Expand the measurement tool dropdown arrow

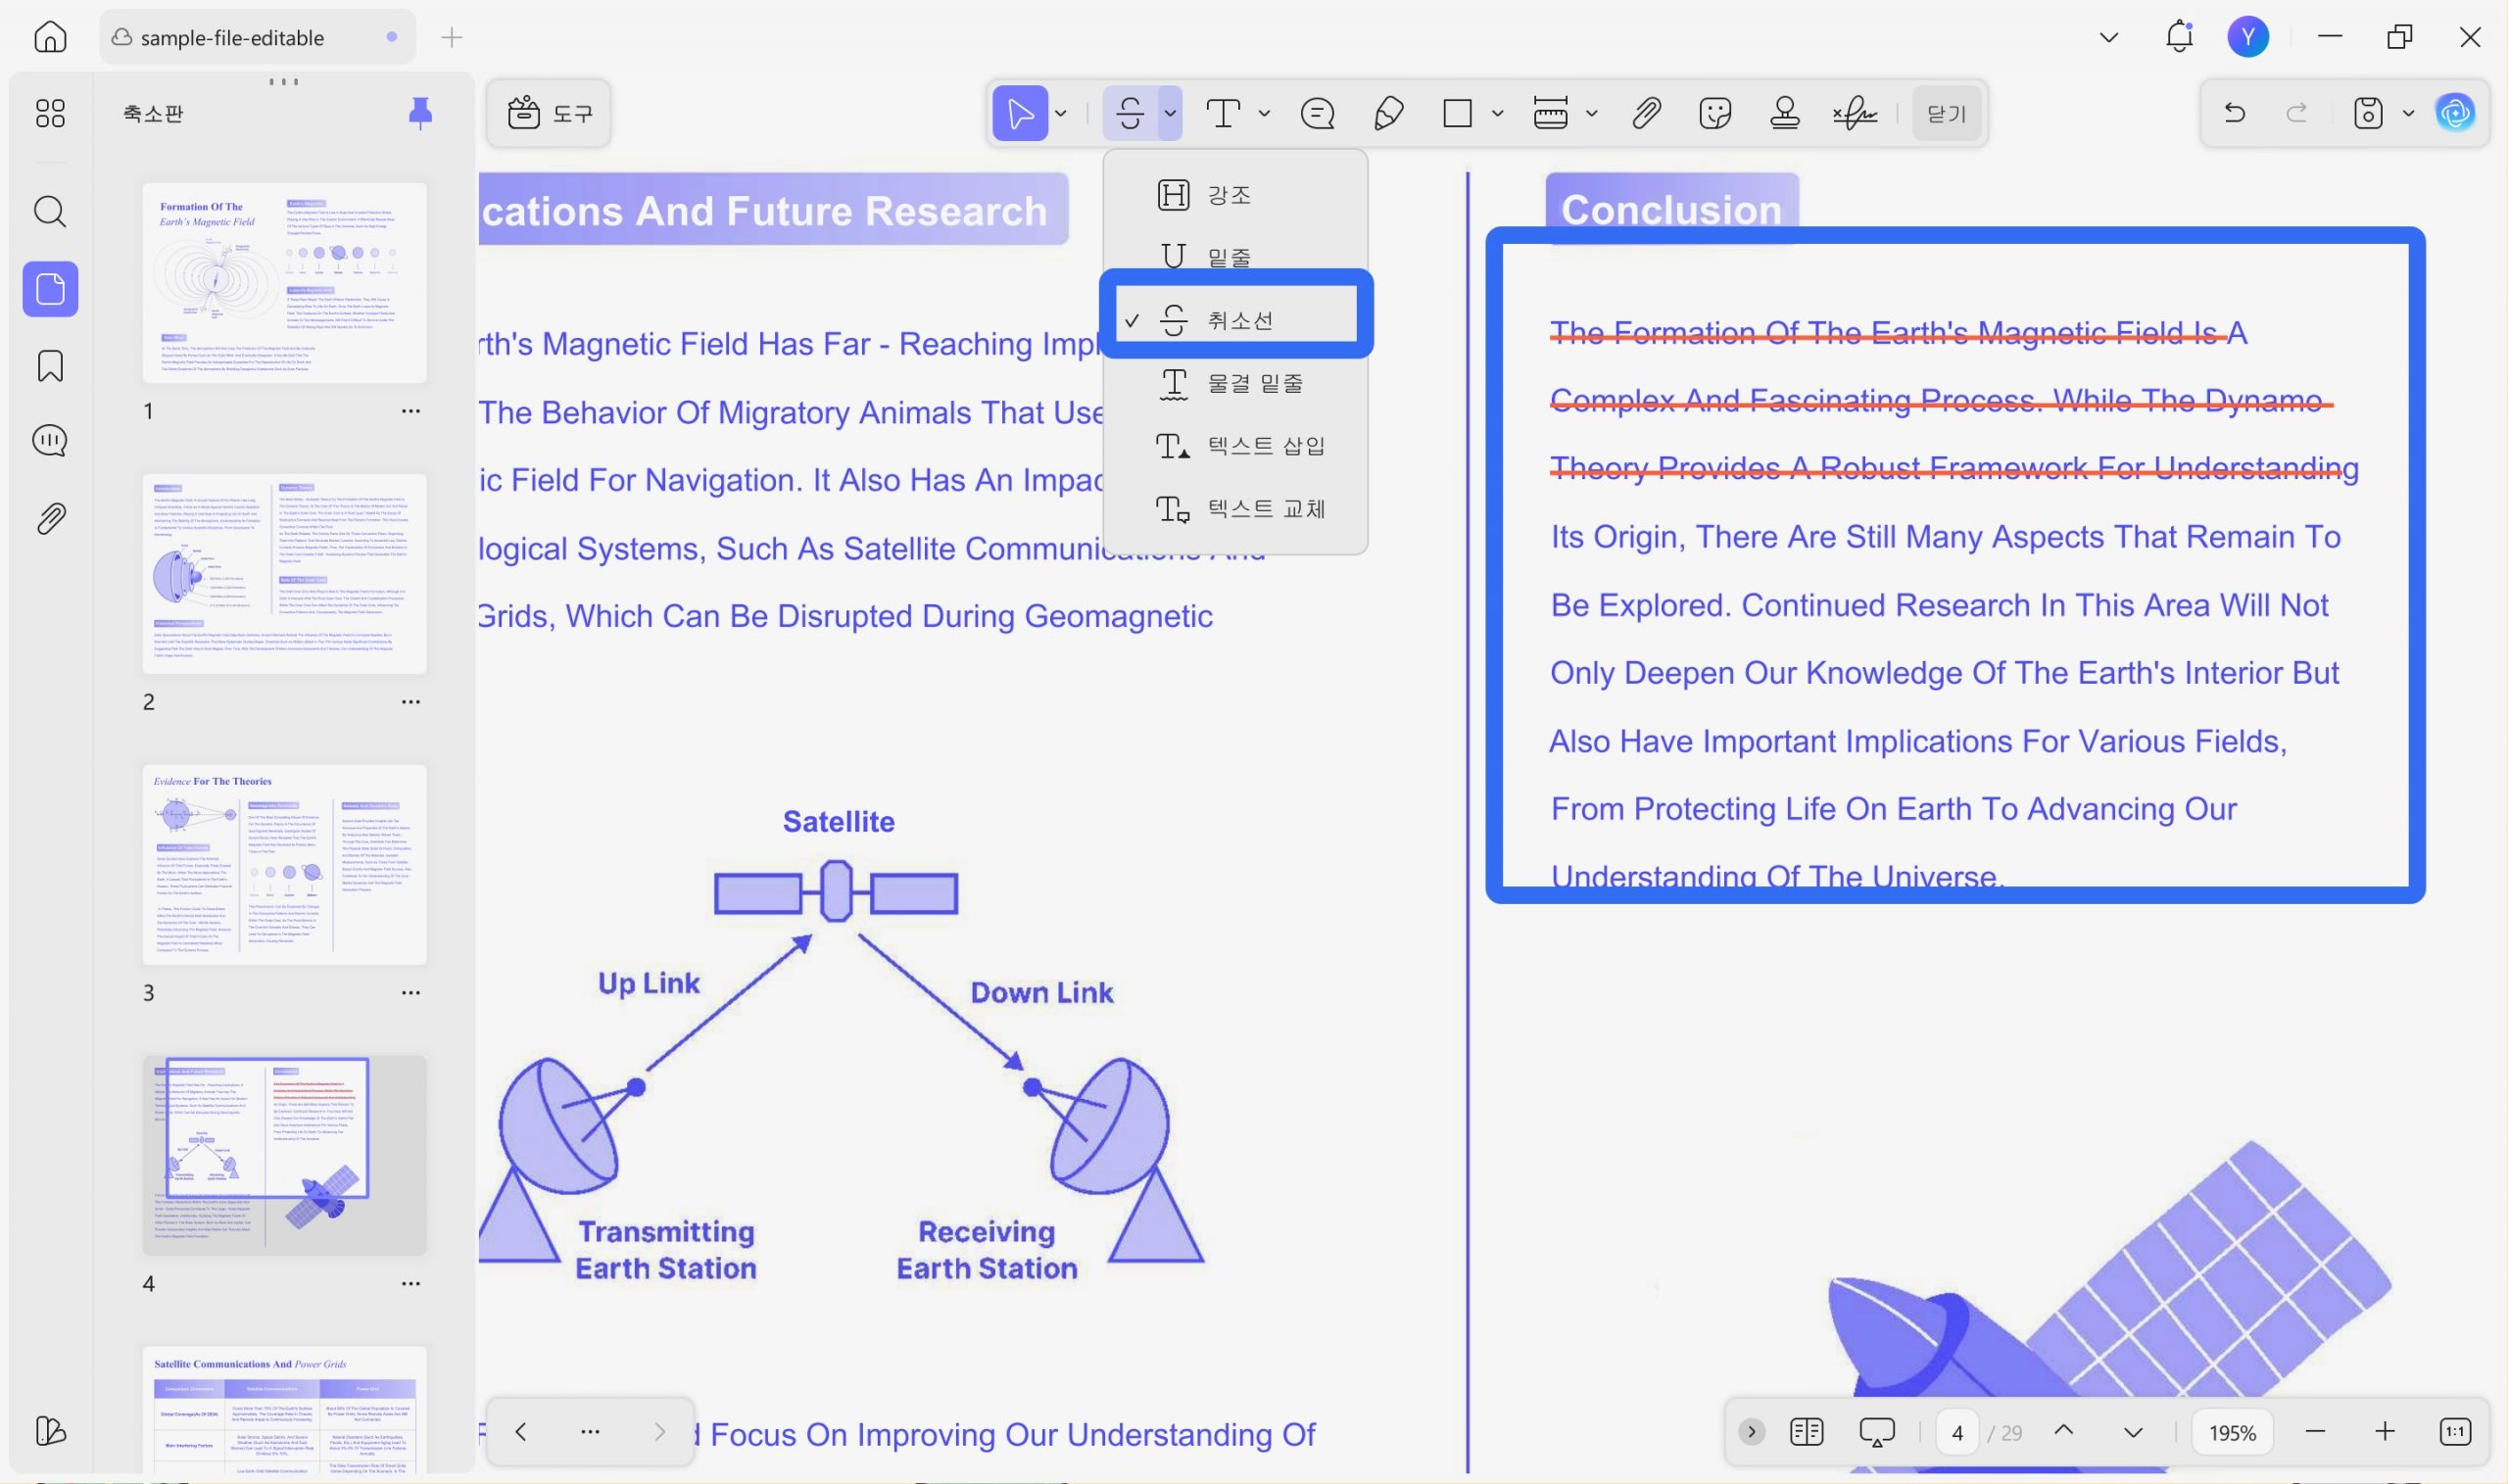point(1591,113)
